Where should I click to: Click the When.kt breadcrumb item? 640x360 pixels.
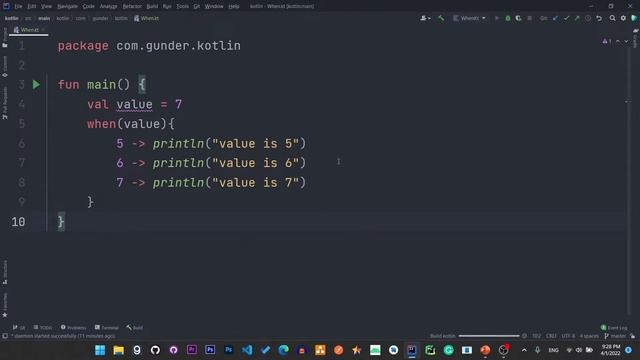click(147, 18)
